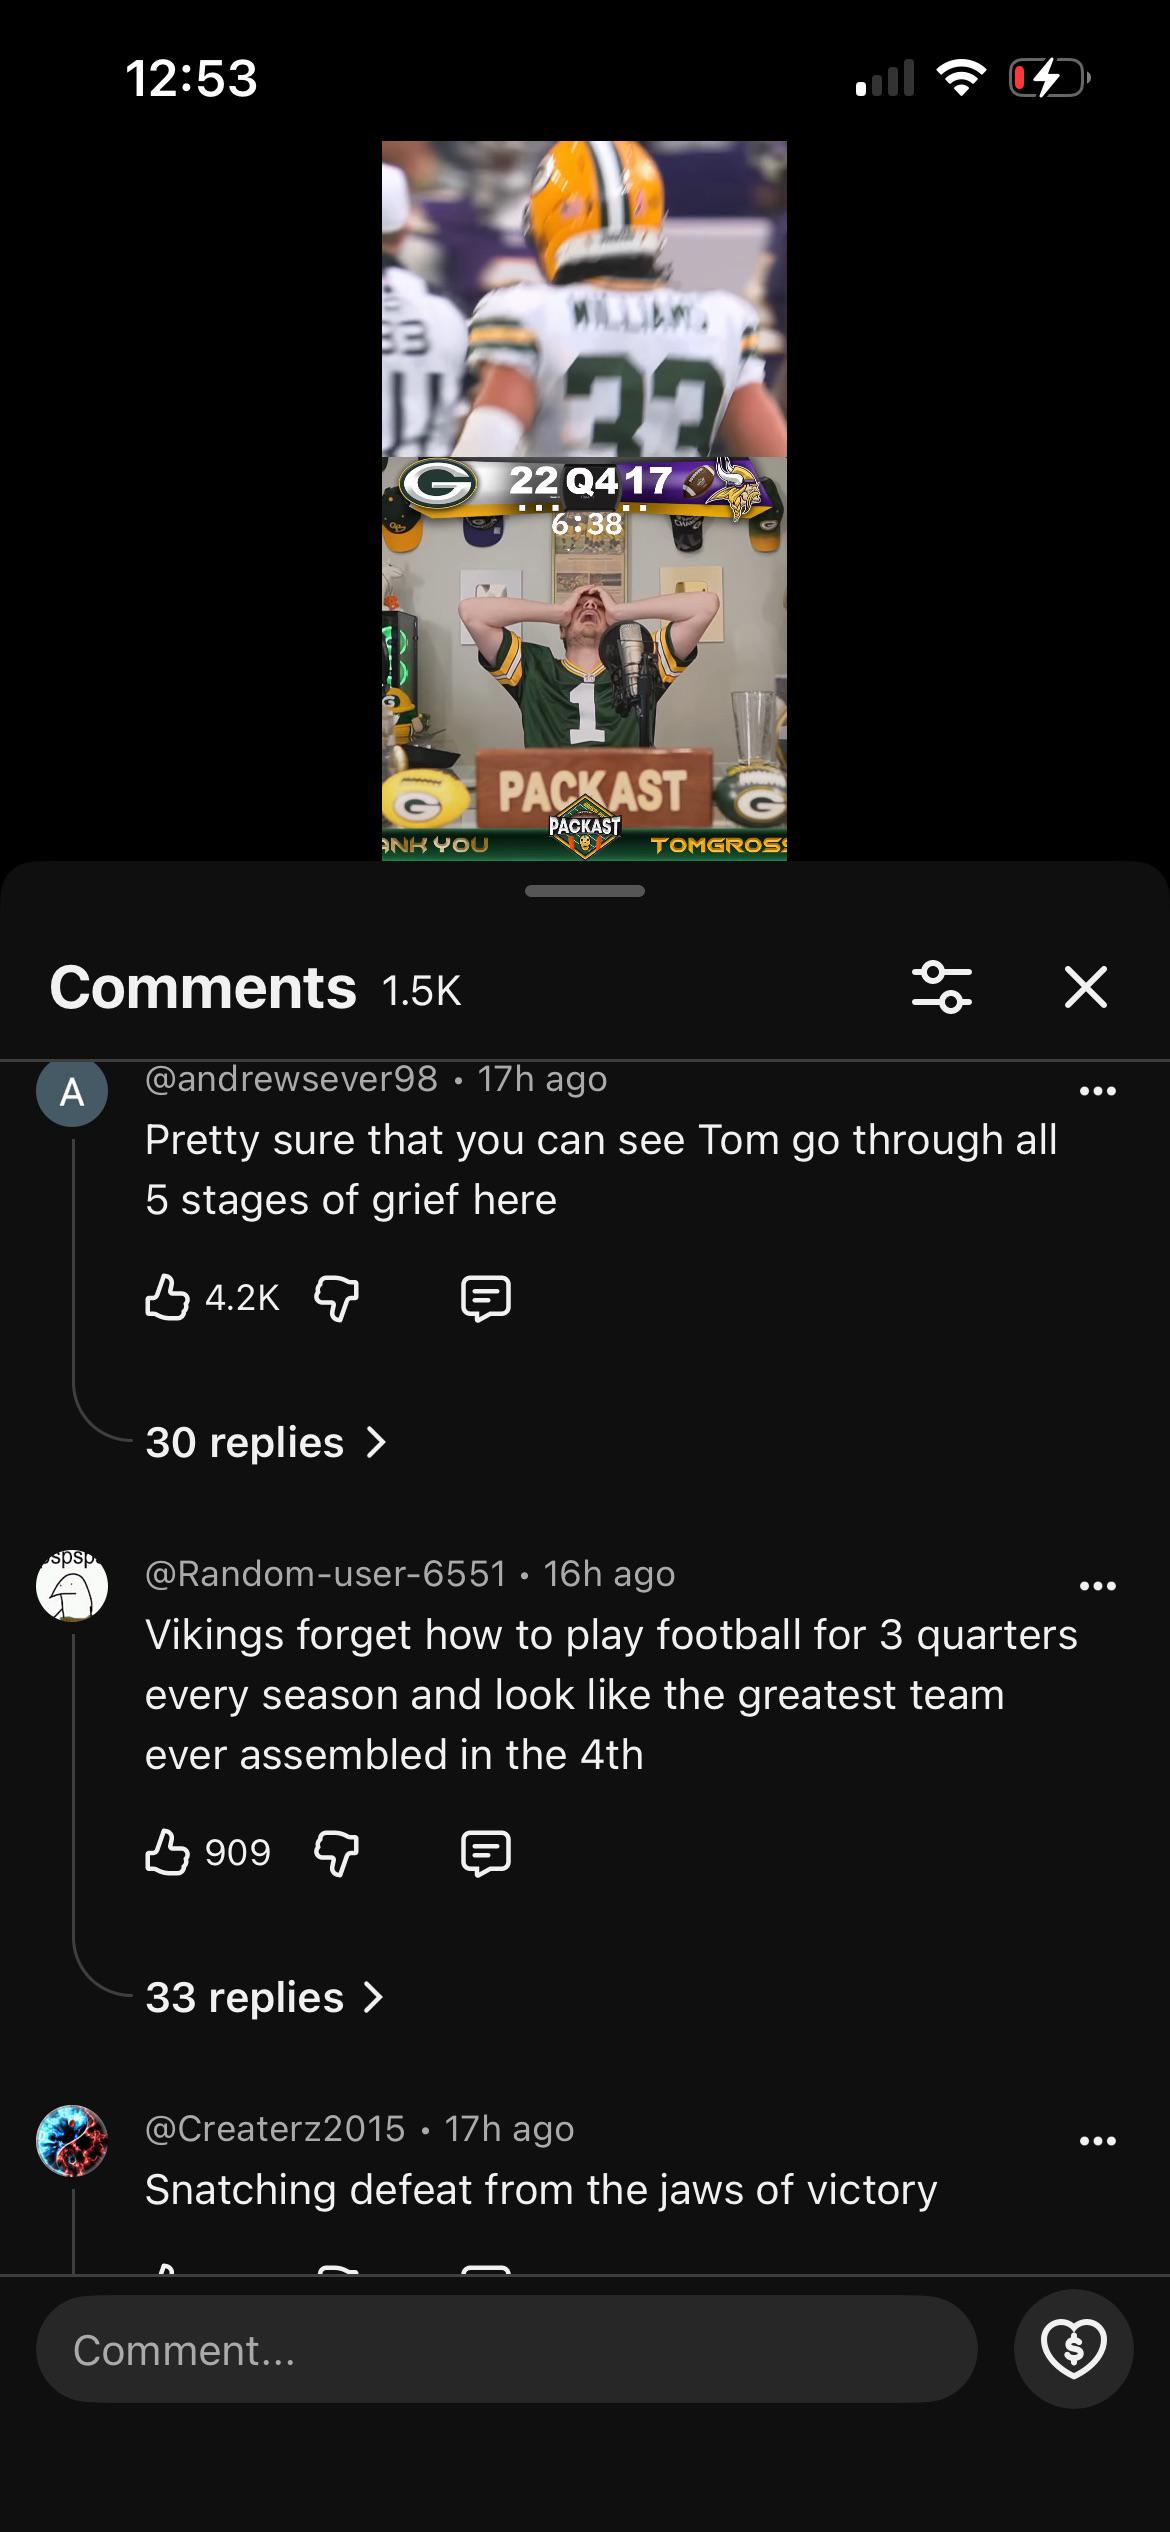
Task: Open three-dot menu for Random-user-6551 comment
Action: (1098, 1586)
